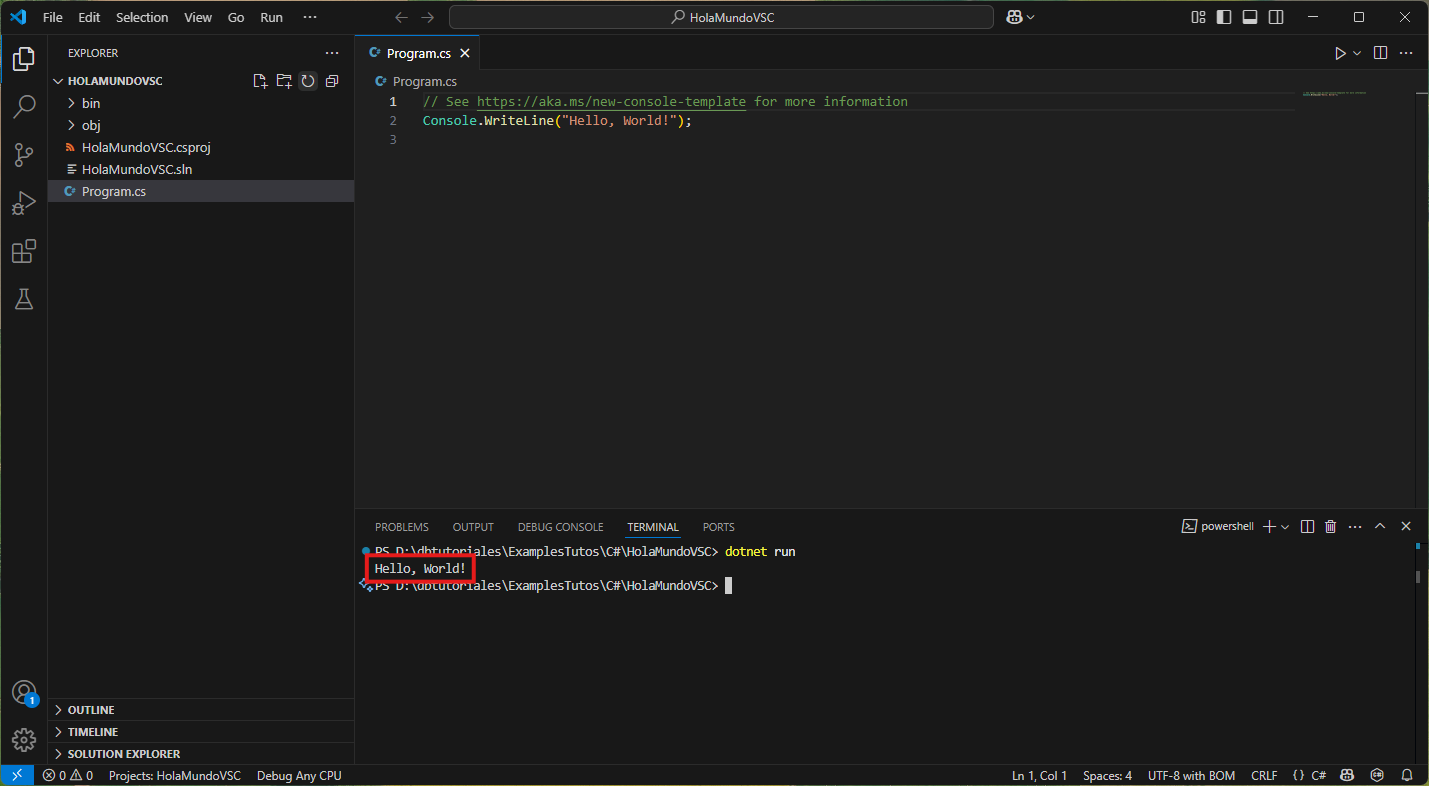The image size is (1429, 786).
Task: Open HolaMundoVSC.csproj file
Action: coord(200,147)
